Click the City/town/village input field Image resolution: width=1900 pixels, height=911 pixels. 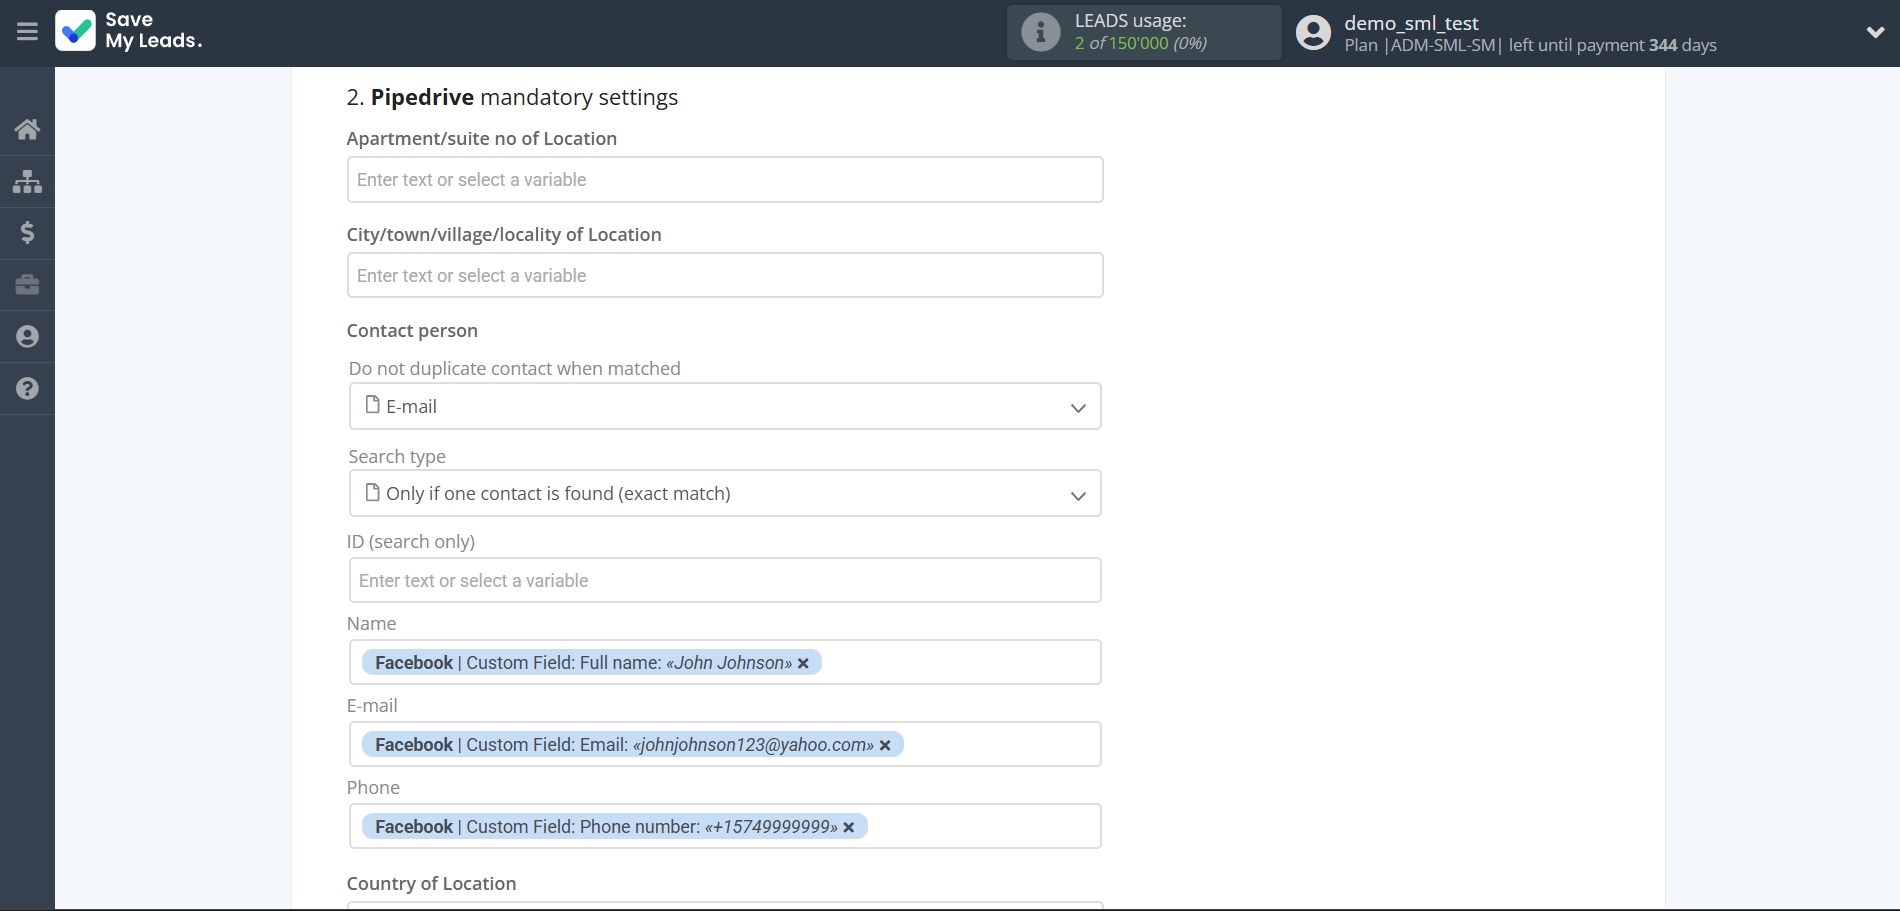pos(724,275)
